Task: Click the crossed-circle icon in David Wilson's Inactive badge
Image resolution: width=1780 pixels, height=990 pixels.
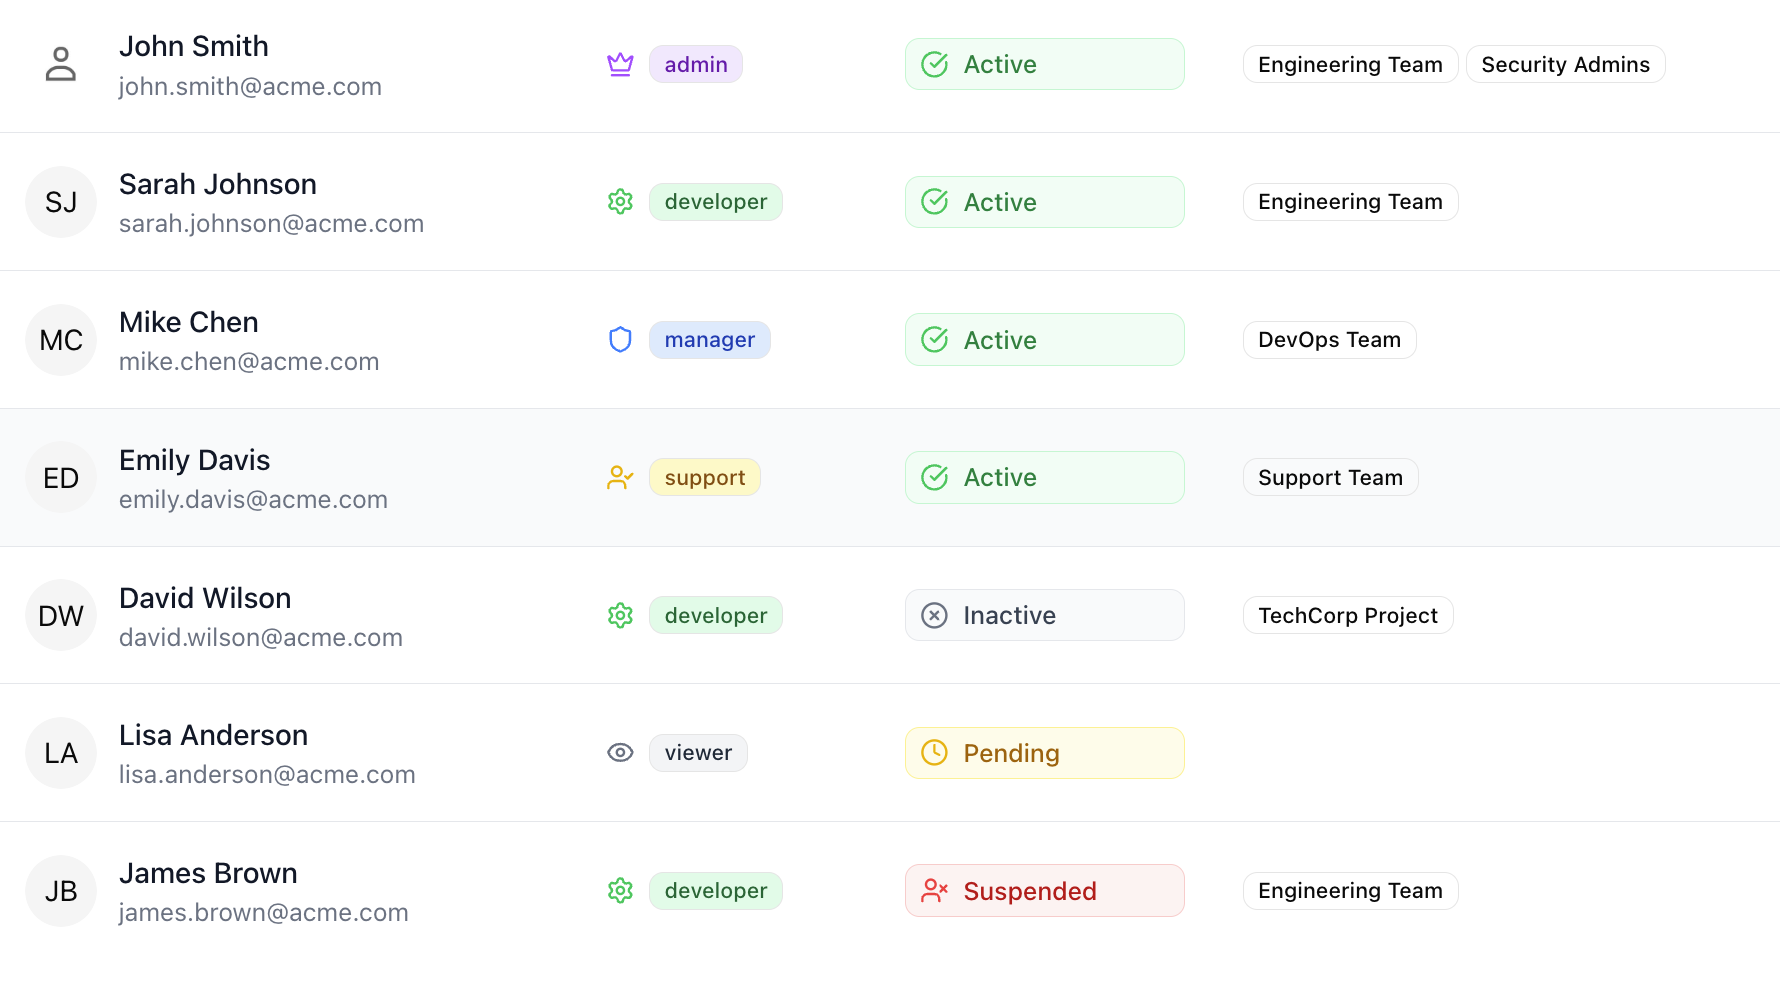Action: click(934, 615)
